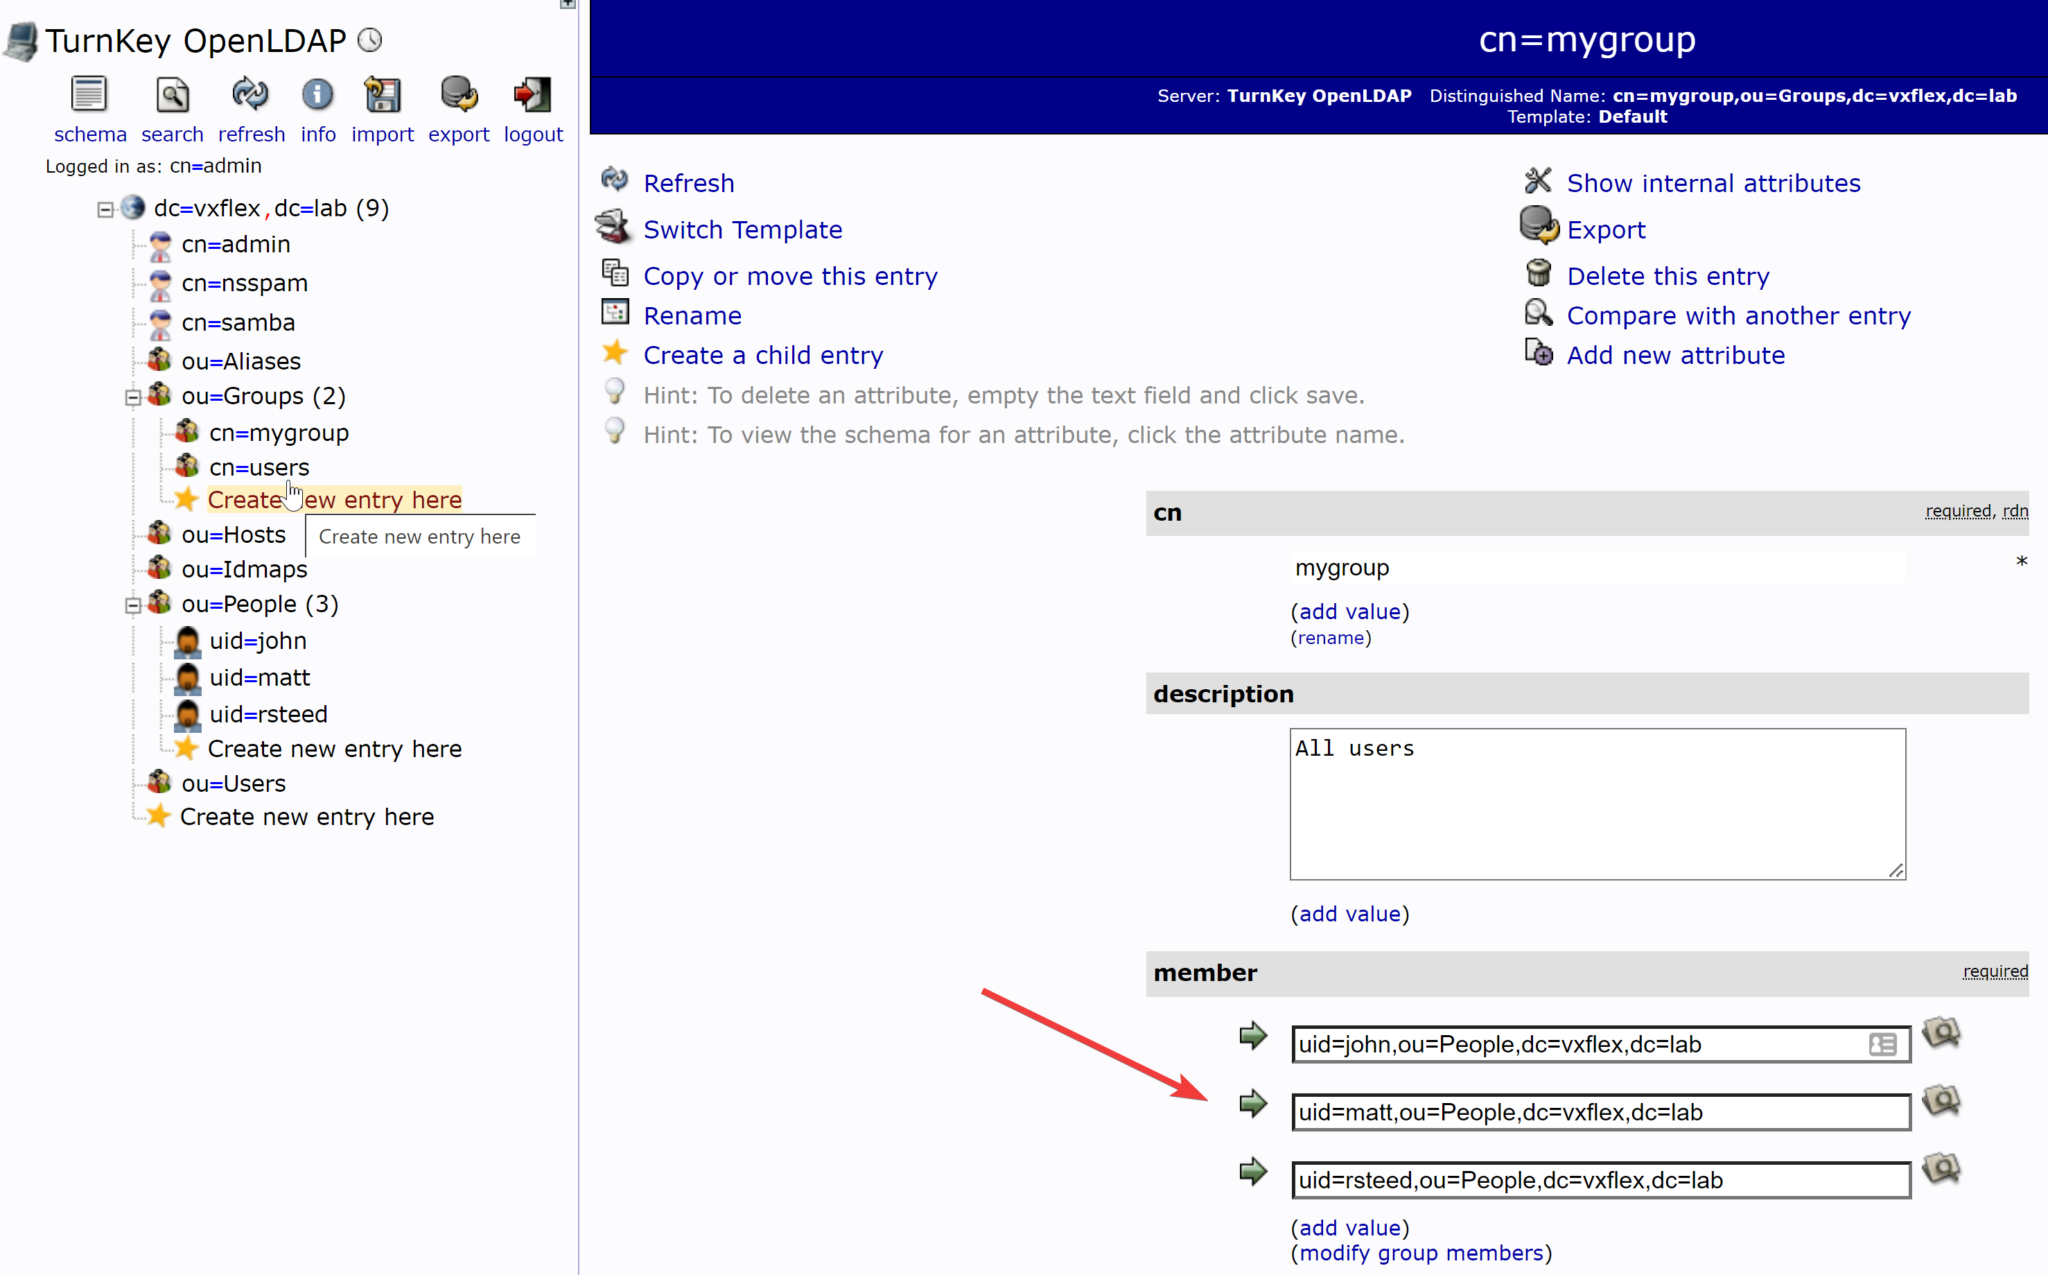Click the magnifying glass beside uid=matt member
Screen dimensions: 2048x1275
pos(1941,1099)
